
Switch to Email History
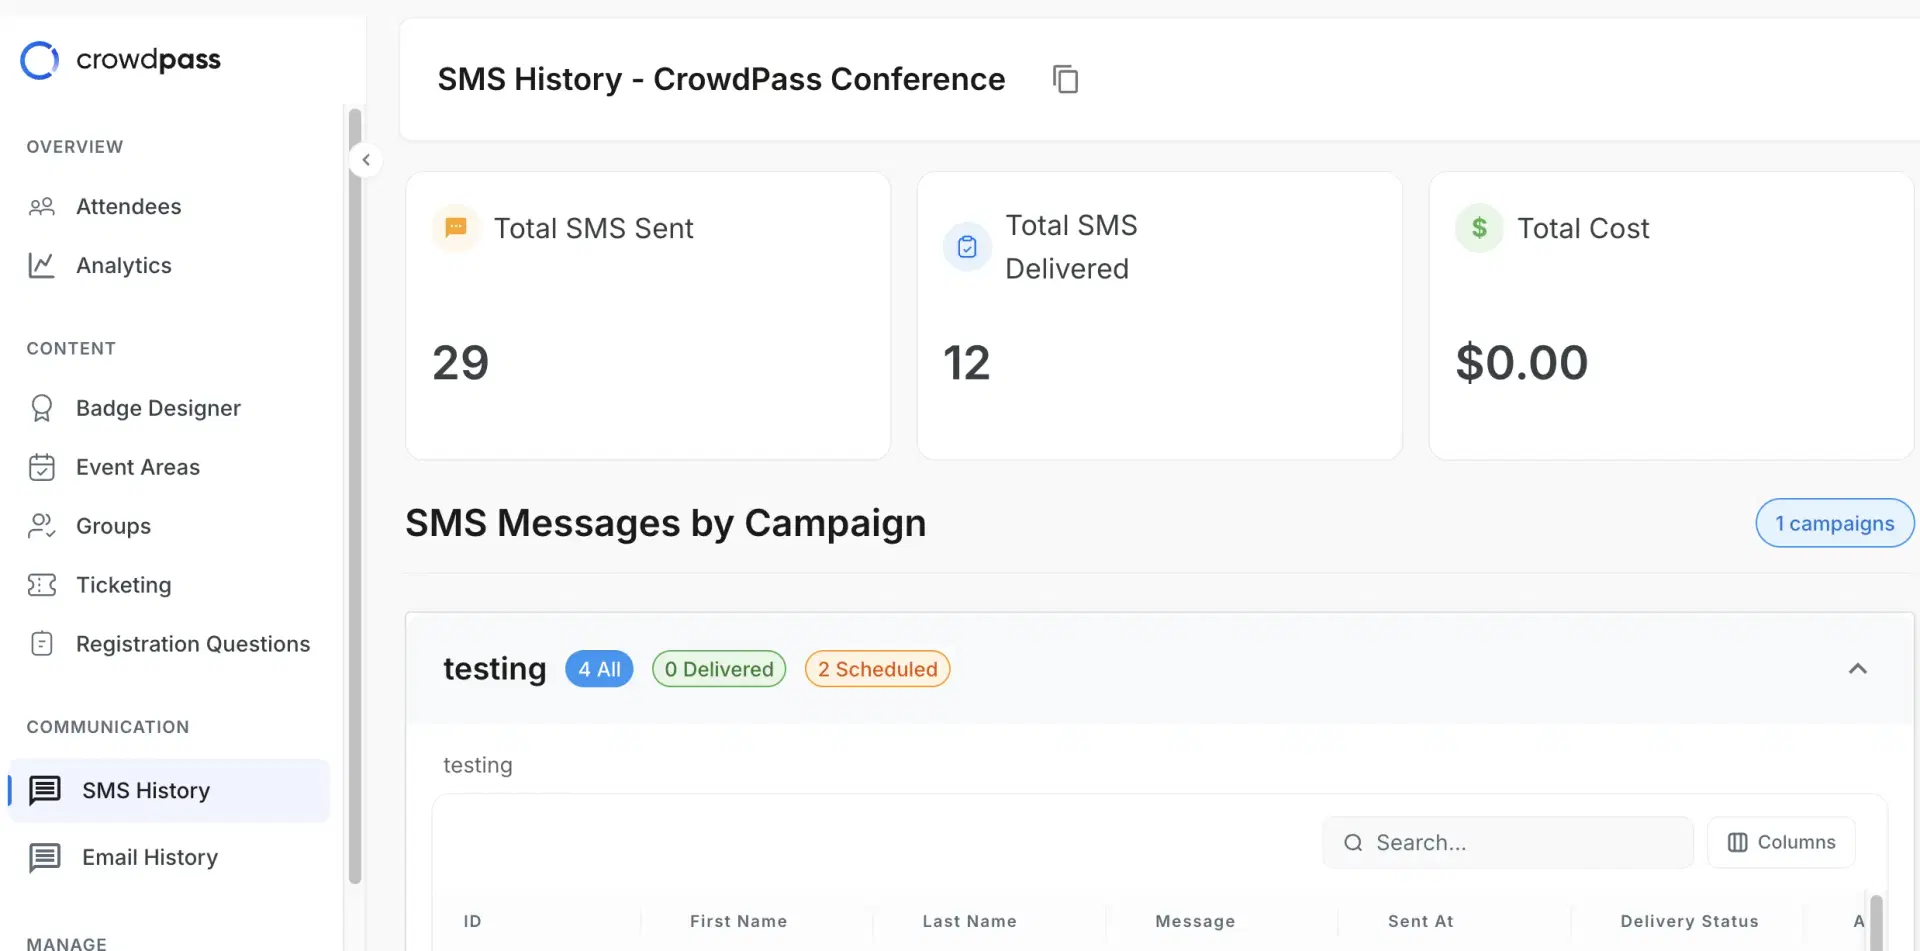[149, 857]
